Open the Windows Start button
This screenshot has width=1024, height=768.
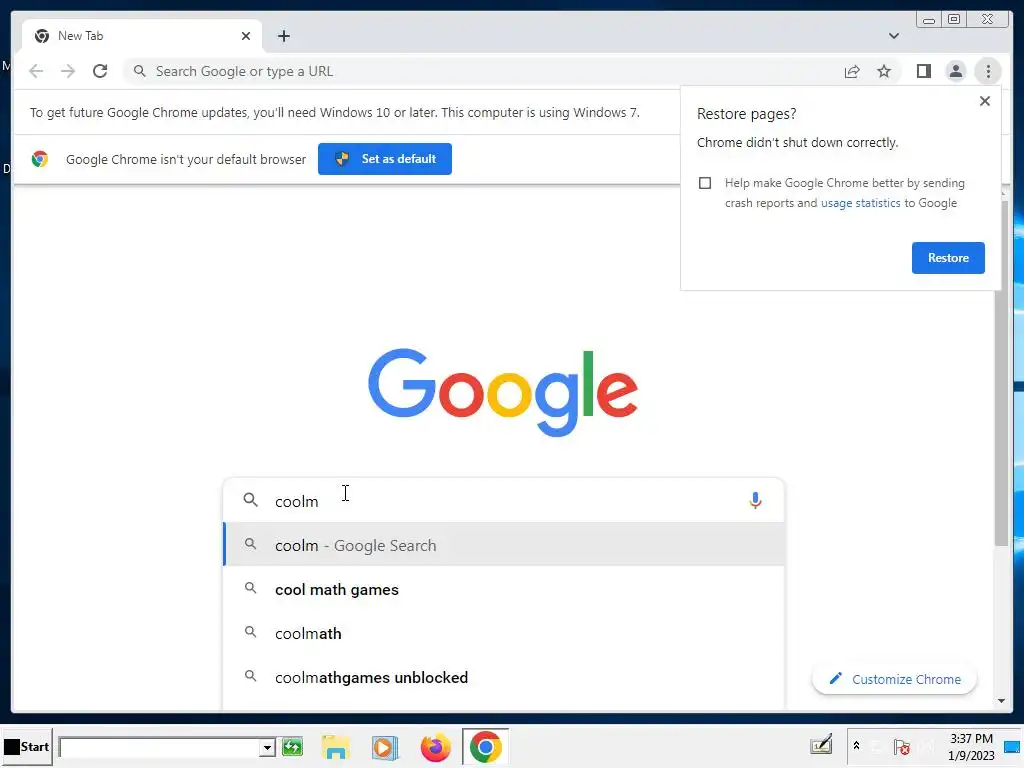coord(27,746)
